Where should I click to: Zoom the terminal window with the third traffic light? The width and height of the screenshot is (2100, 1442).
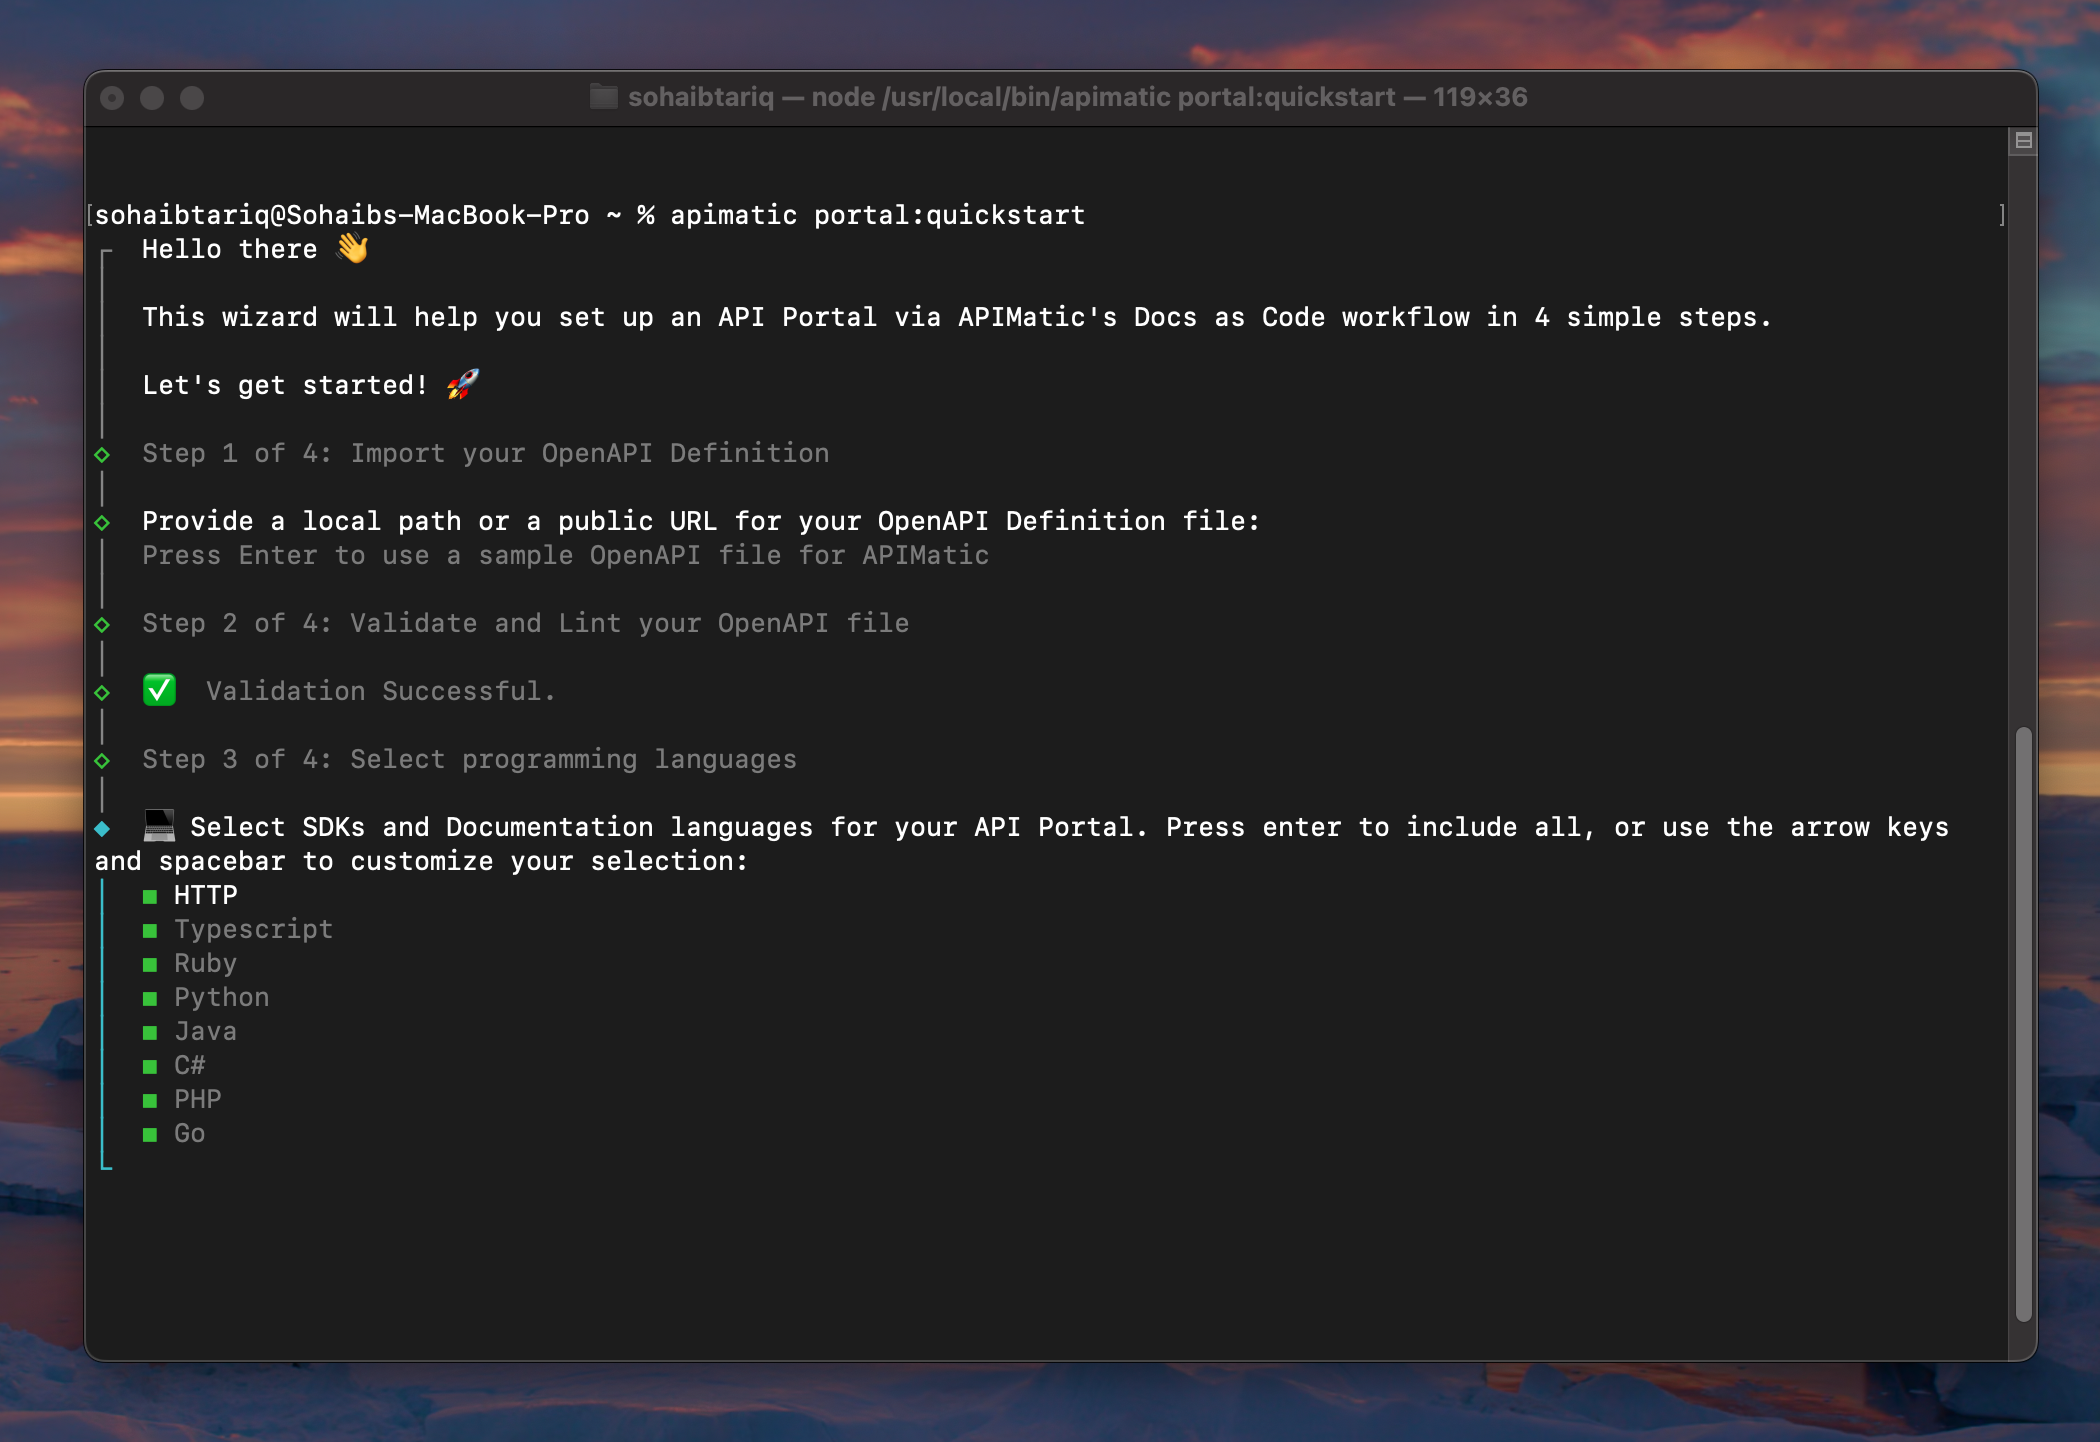192,98
